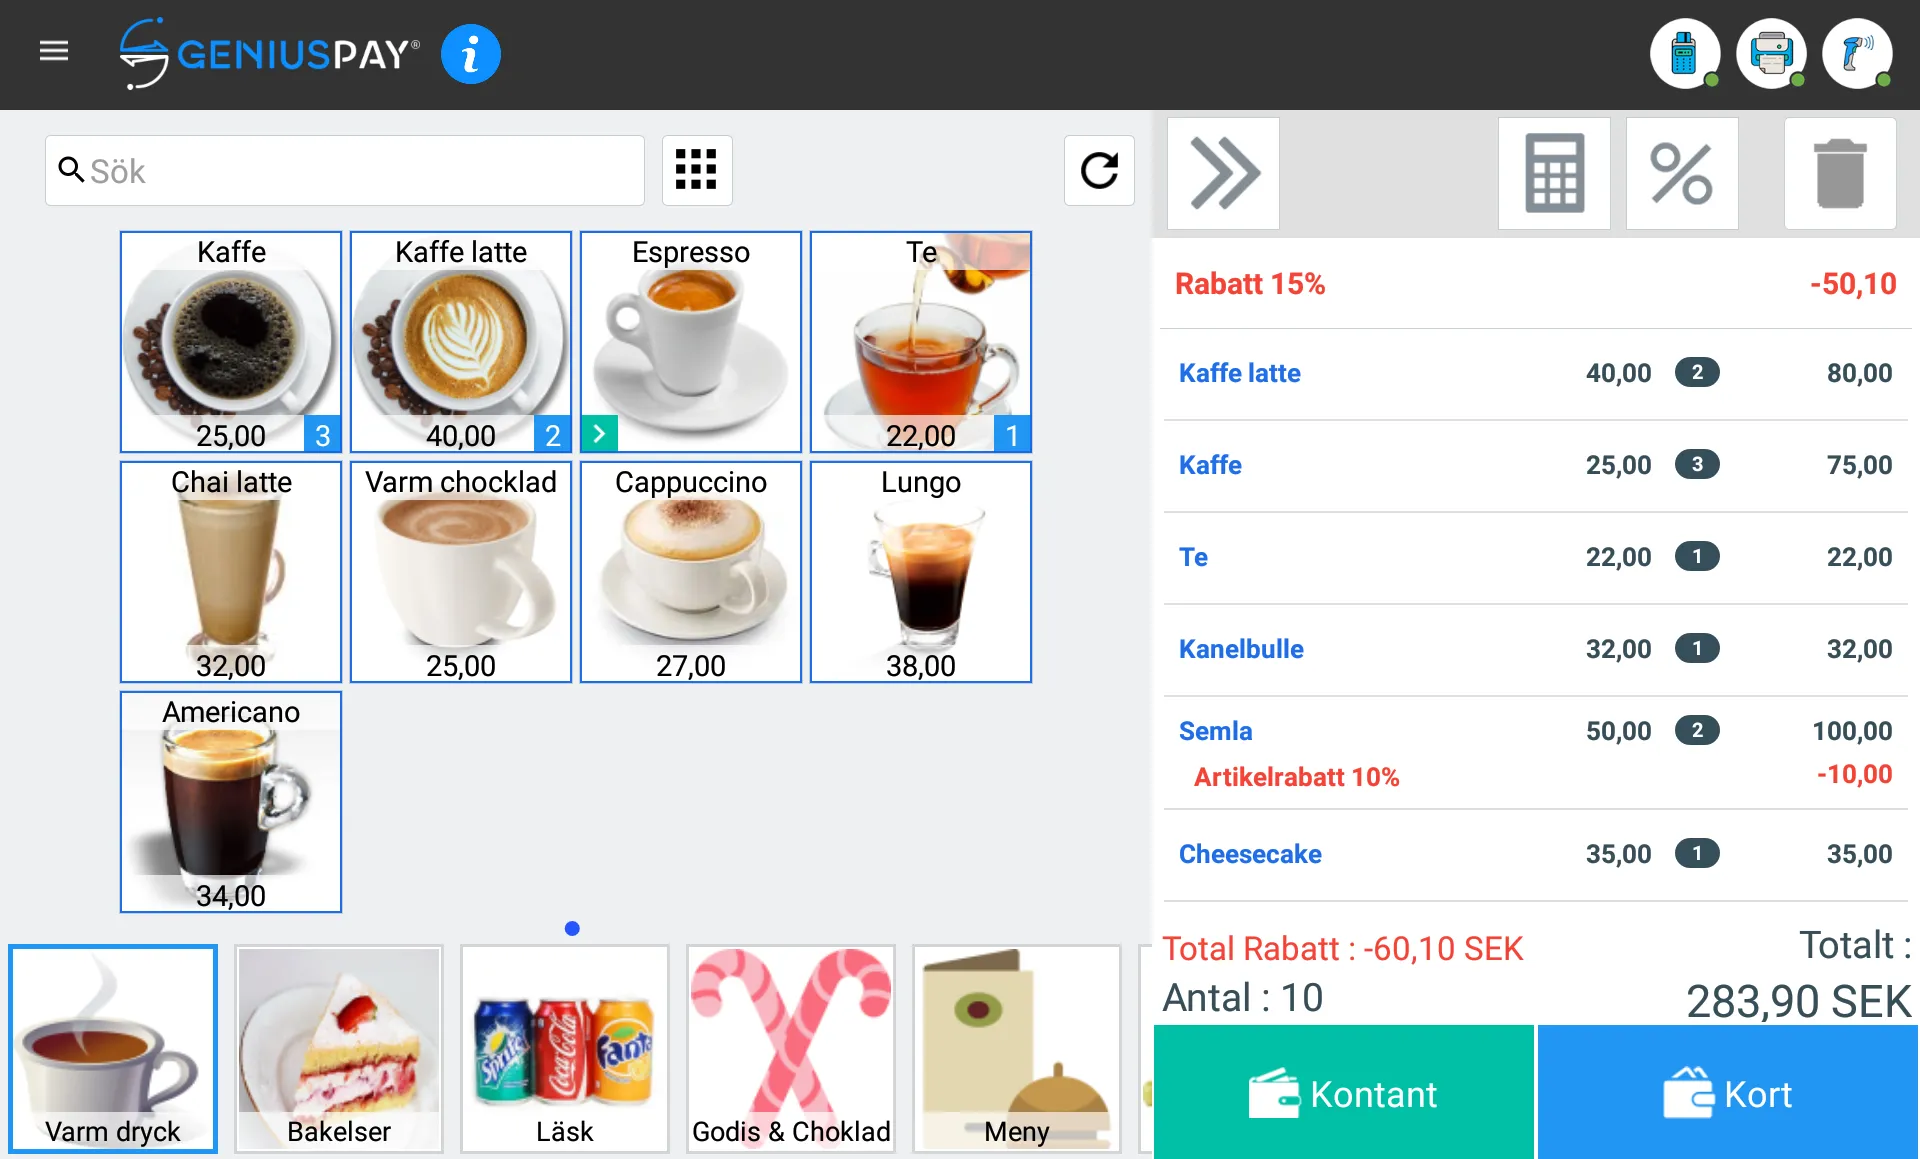The width and height of the screenshot is (1920, 1159).
Task: Expand Espresso options green arrow
Action: pos(599,434)
